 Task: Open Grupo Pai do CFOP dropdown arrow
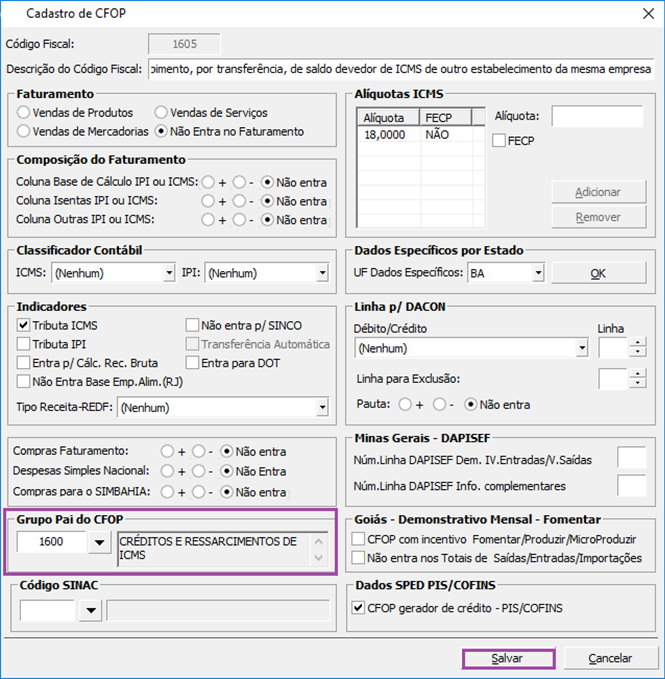tap(99, 542)
